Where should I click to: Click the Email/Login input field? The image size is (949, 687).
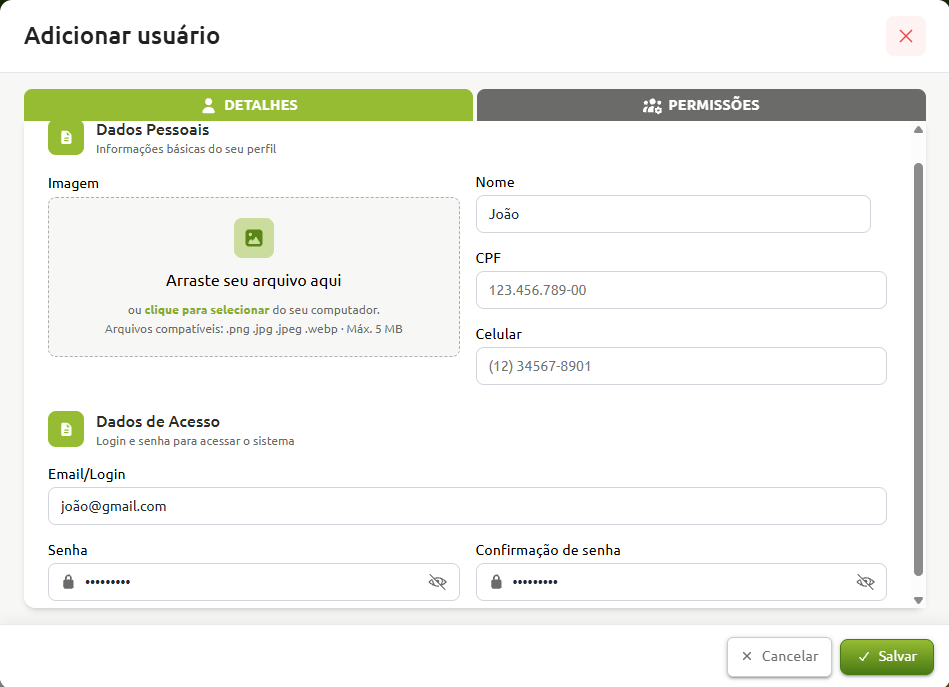(x=467, y=506)
